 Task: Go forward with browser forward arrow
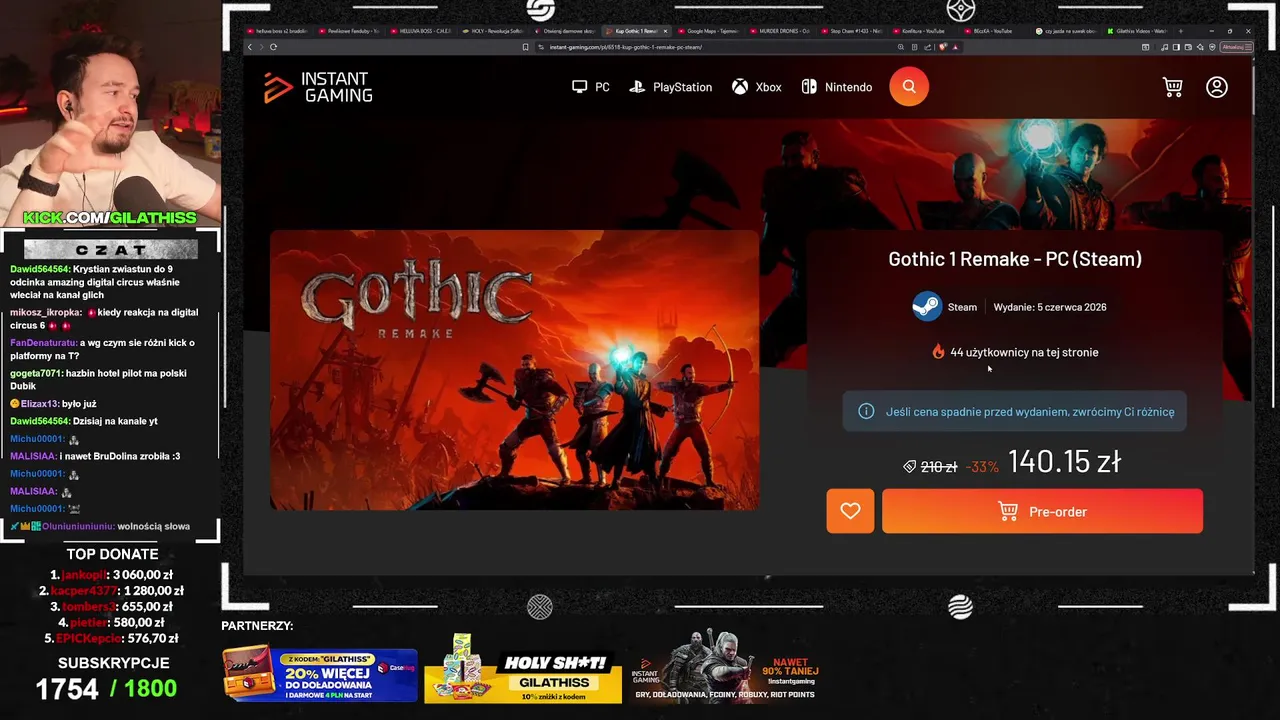[x=261, y=47]
